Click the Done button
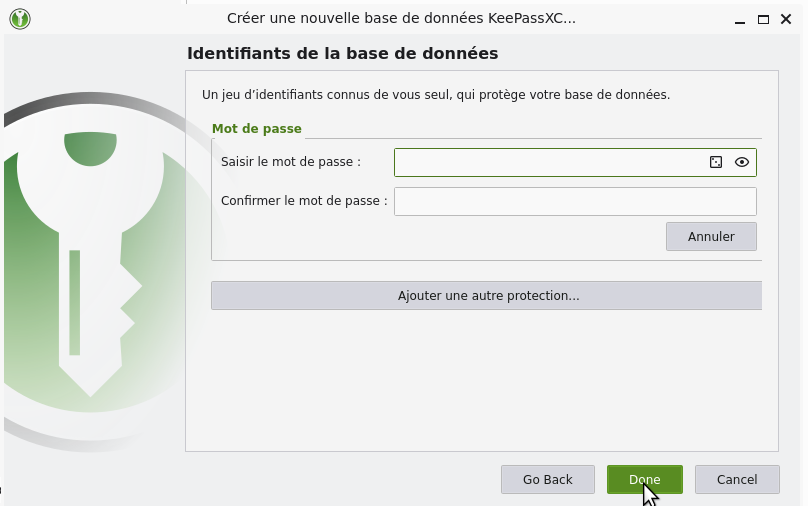Viewport: 808px width, 506px height. pyautogui.click(x=644, y=480)
